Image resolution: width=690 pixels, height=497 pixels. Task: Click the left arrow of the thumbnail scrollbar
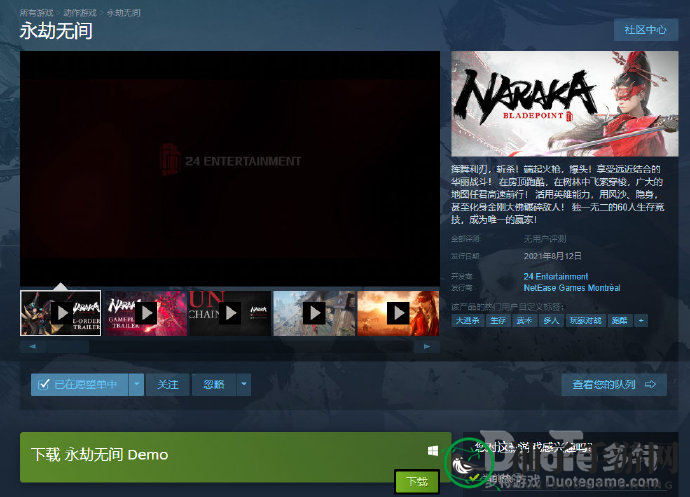click(x=33, y=346)
